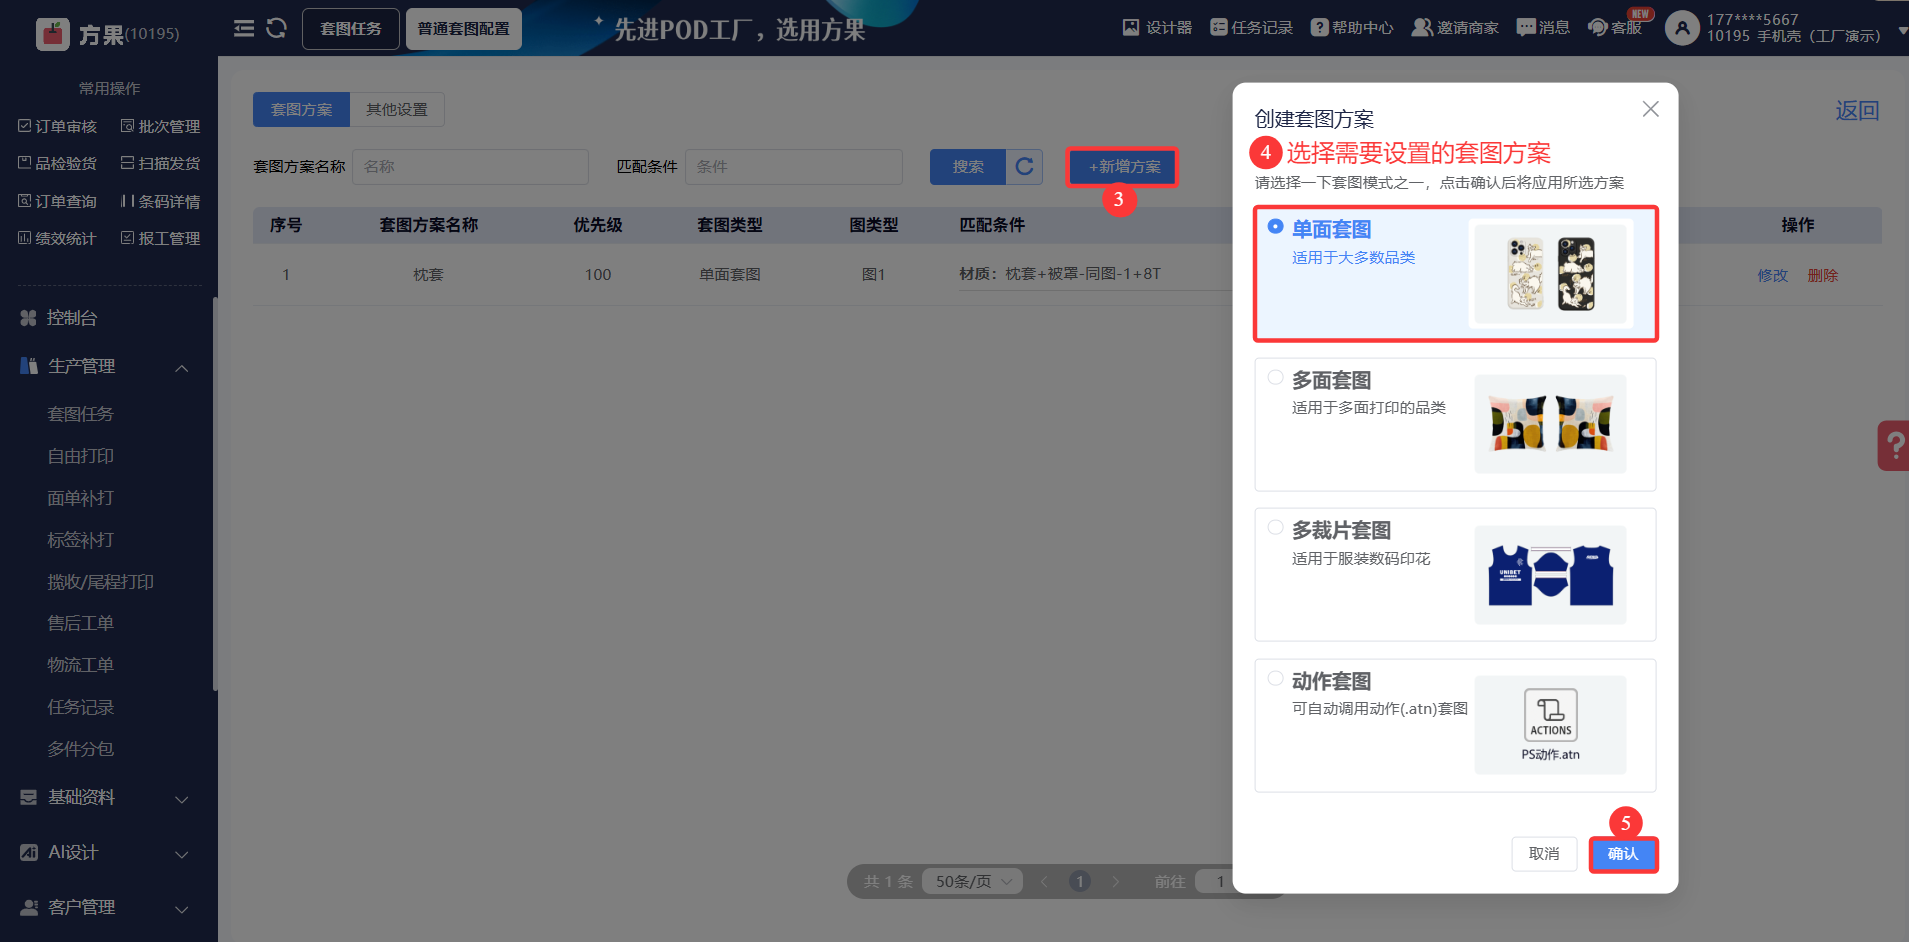Select the 多裁片套图 radio option
This screenshot has width=1909, height=942.
coord(1275,527)
